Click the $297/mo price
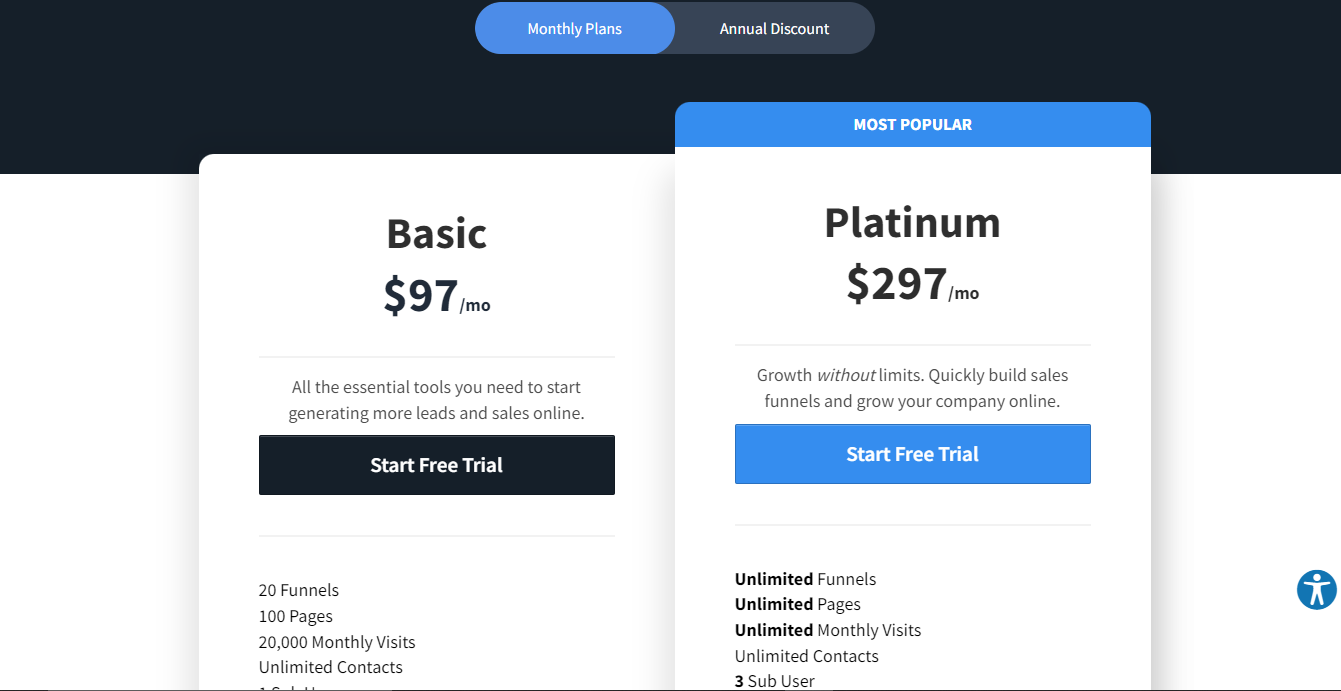The height and width of the screenshot is (691, 1341). click(x=912, y=285)
